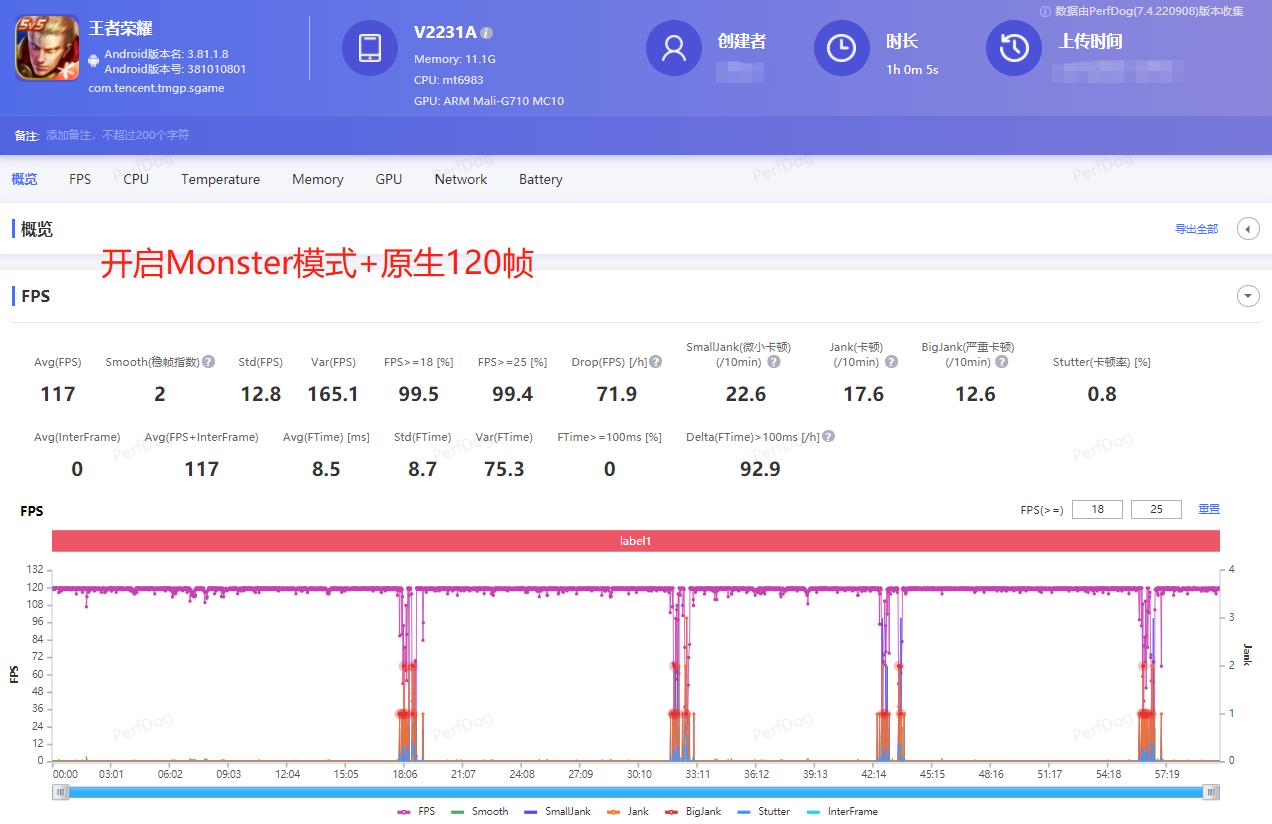Screen dimensions: 1272x824
Task: Click the 导出全部 export link
Action: [1196, 229]
